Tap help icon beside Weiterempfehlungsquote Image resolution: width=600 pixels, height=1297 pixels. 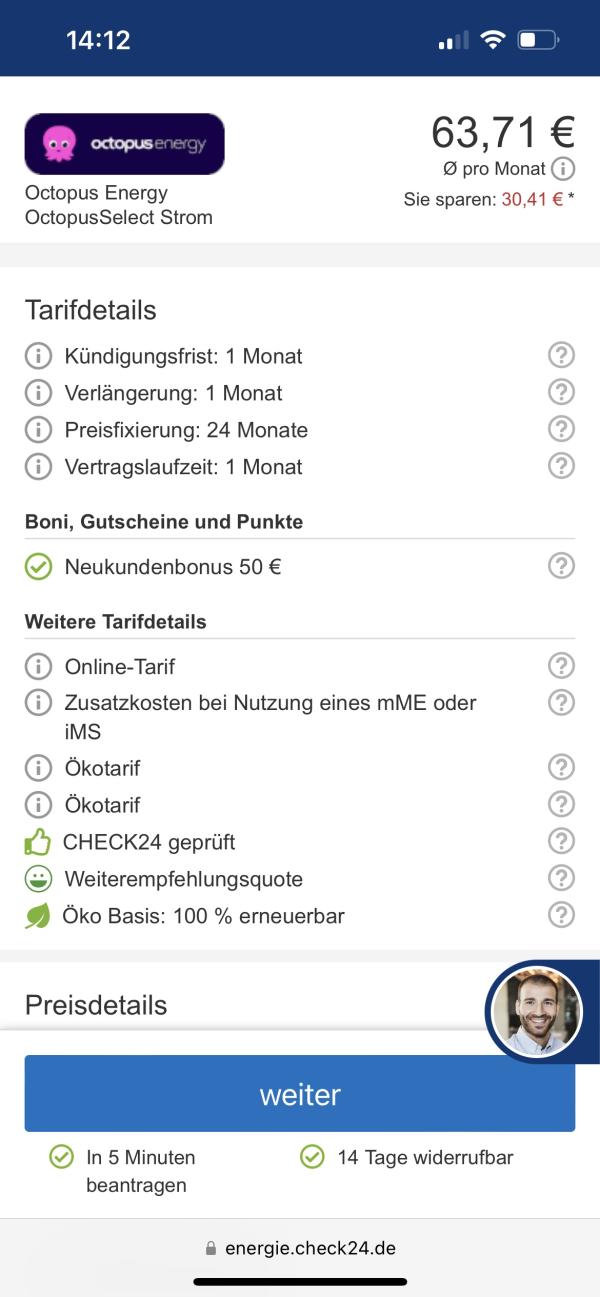click(562, 878)
